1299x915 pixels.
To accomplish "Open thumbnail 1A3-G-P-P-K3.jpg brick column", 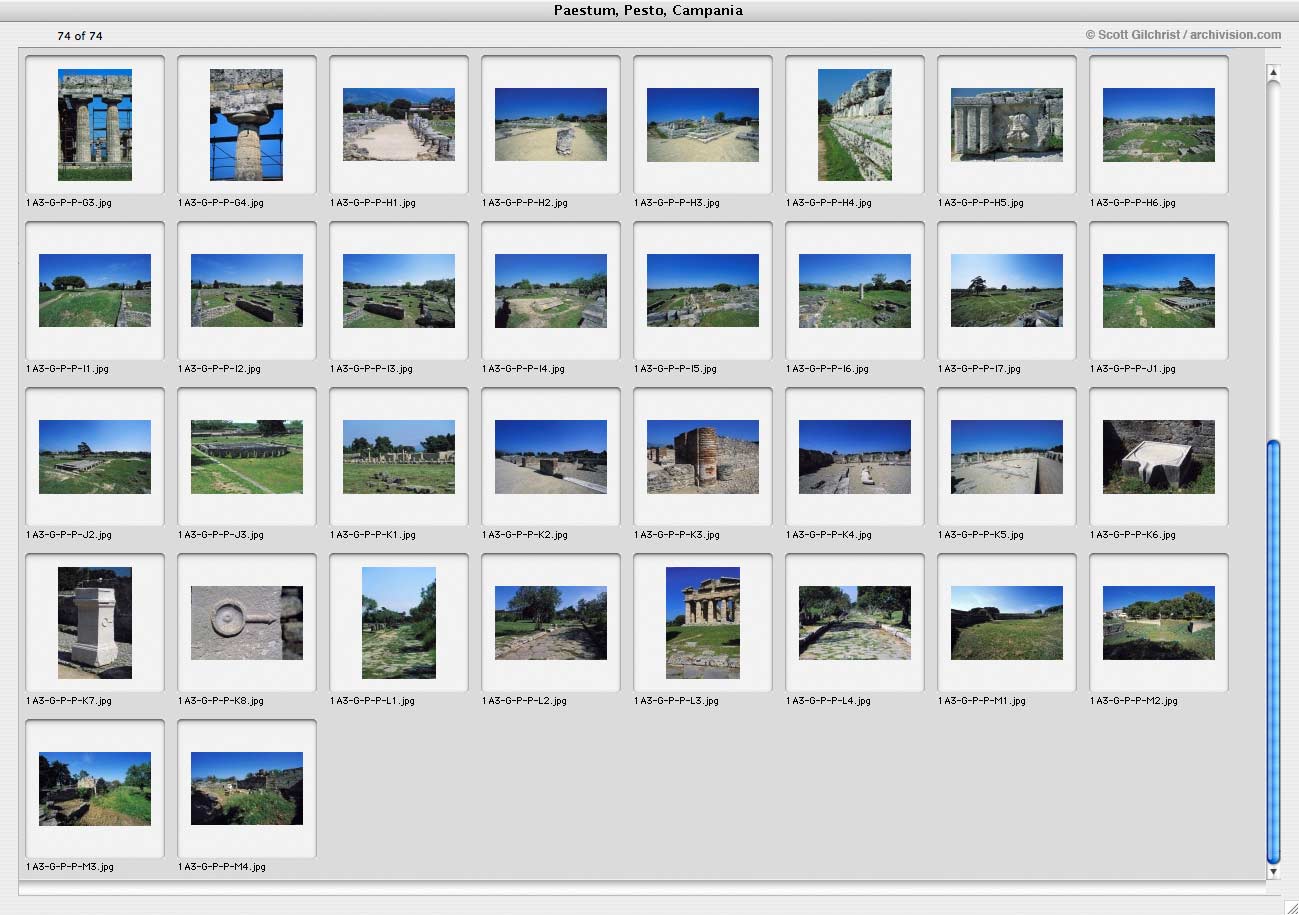I will [703, 457].
